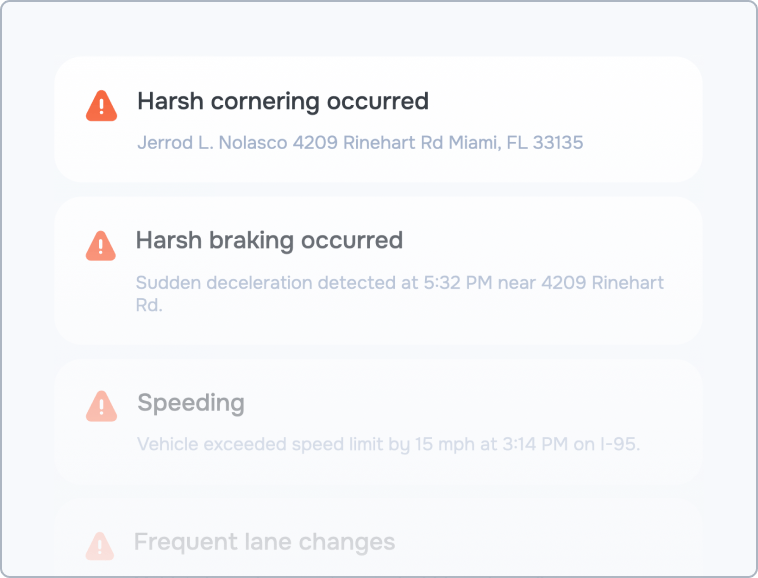758x578 pixels.
Task: Open the "Harsh braking occurred" alert title
Action: tap(269, 240)
